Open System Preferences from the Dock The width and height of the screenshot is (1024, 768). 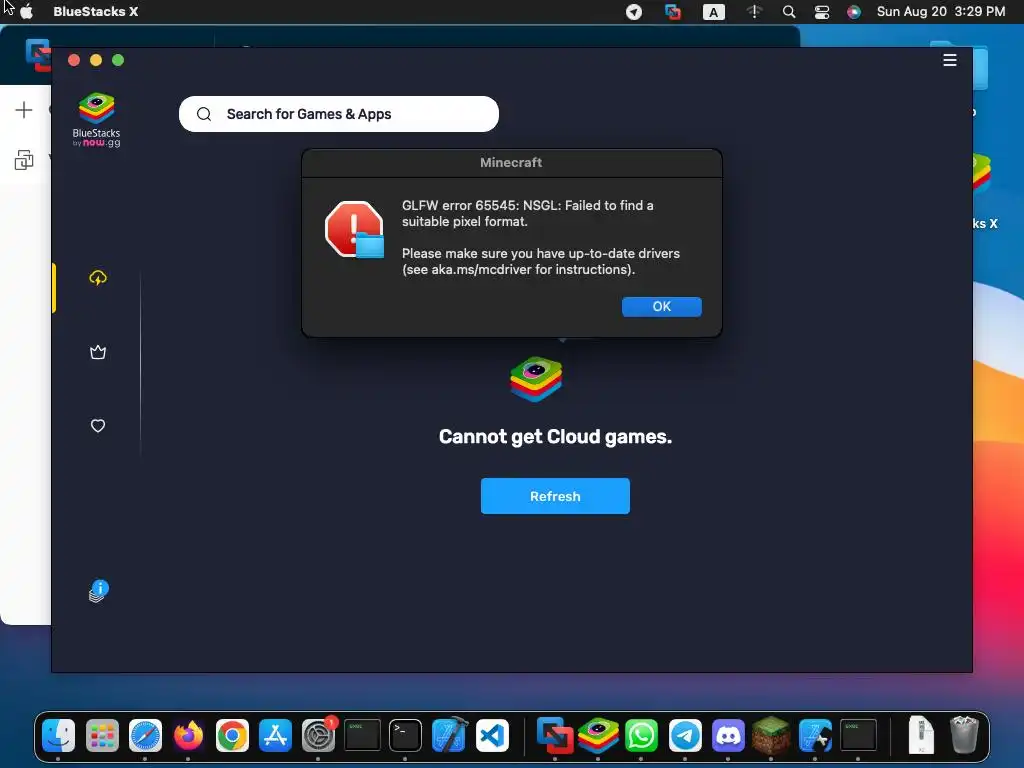[319, 736]
